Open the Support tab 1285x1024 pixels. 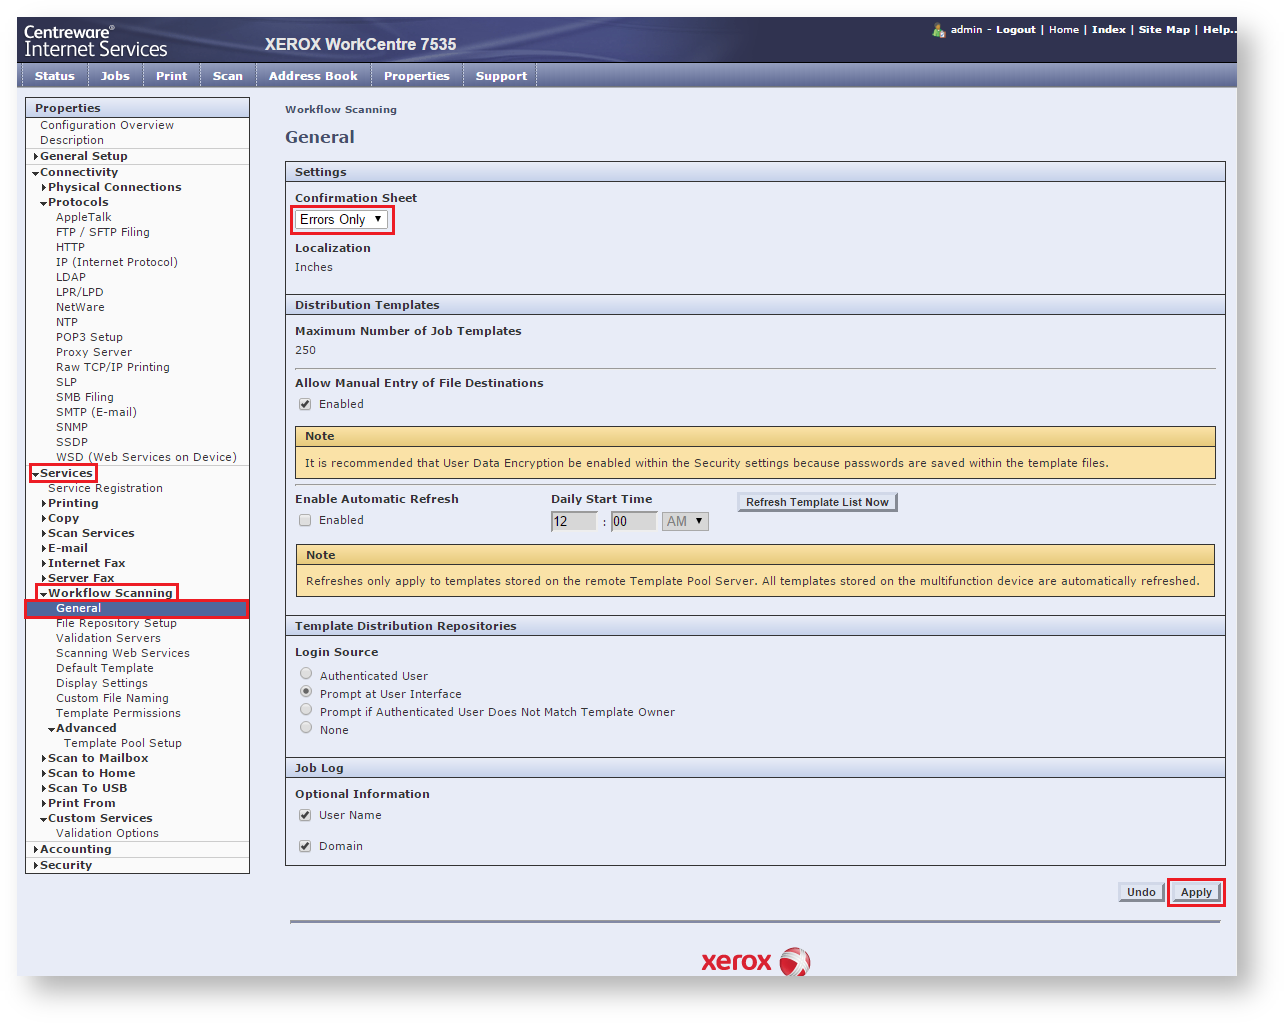501,76
